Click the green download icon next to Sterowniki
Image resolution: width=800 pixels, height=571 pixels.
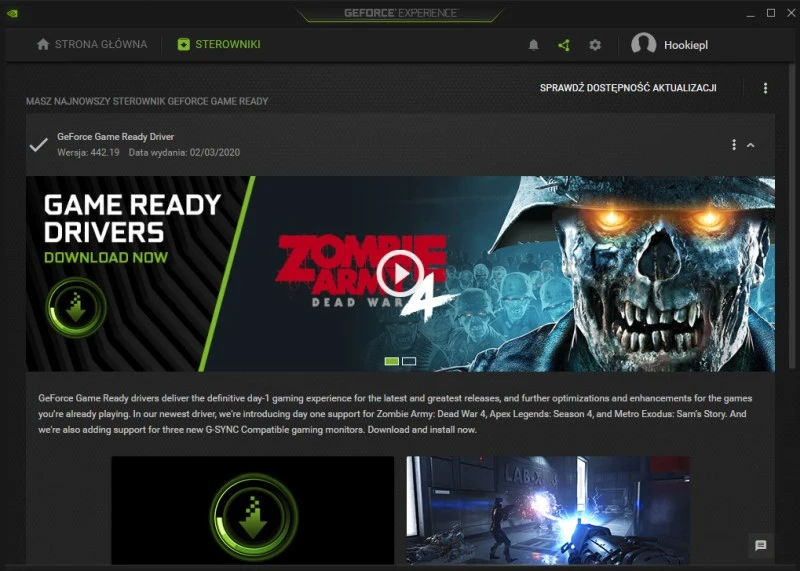click(x=183, y=44)
